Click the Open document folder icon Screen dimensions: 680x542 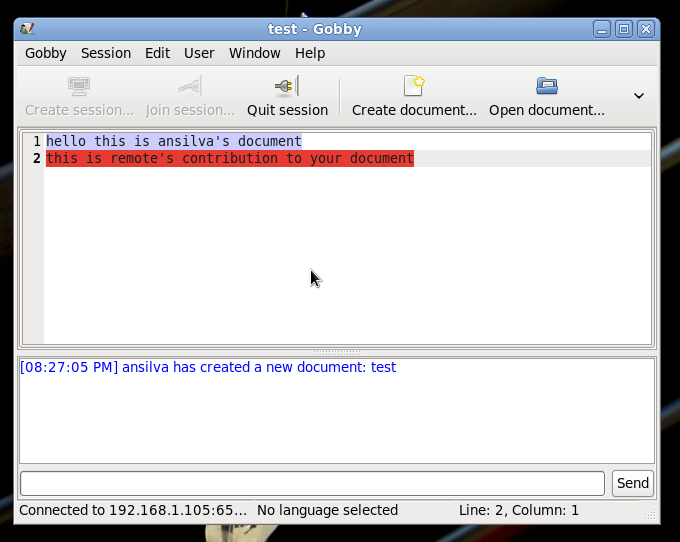tap(546, 87)
